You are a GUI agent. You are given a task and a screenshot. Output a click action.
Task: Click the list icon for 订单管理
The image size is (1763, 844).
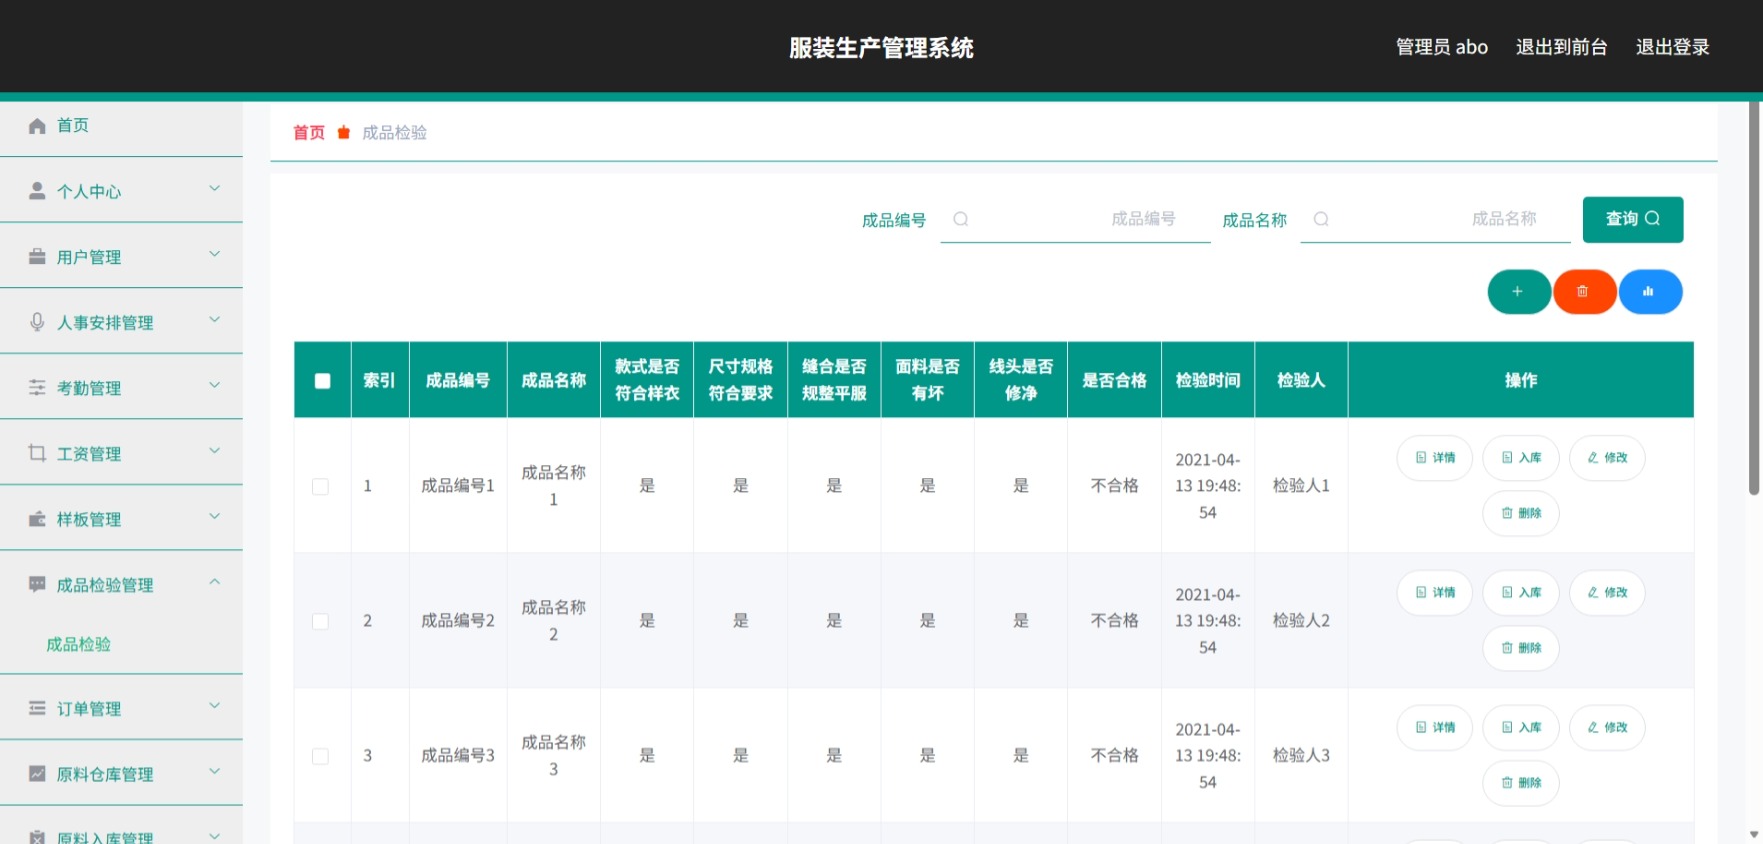point(37,708)
